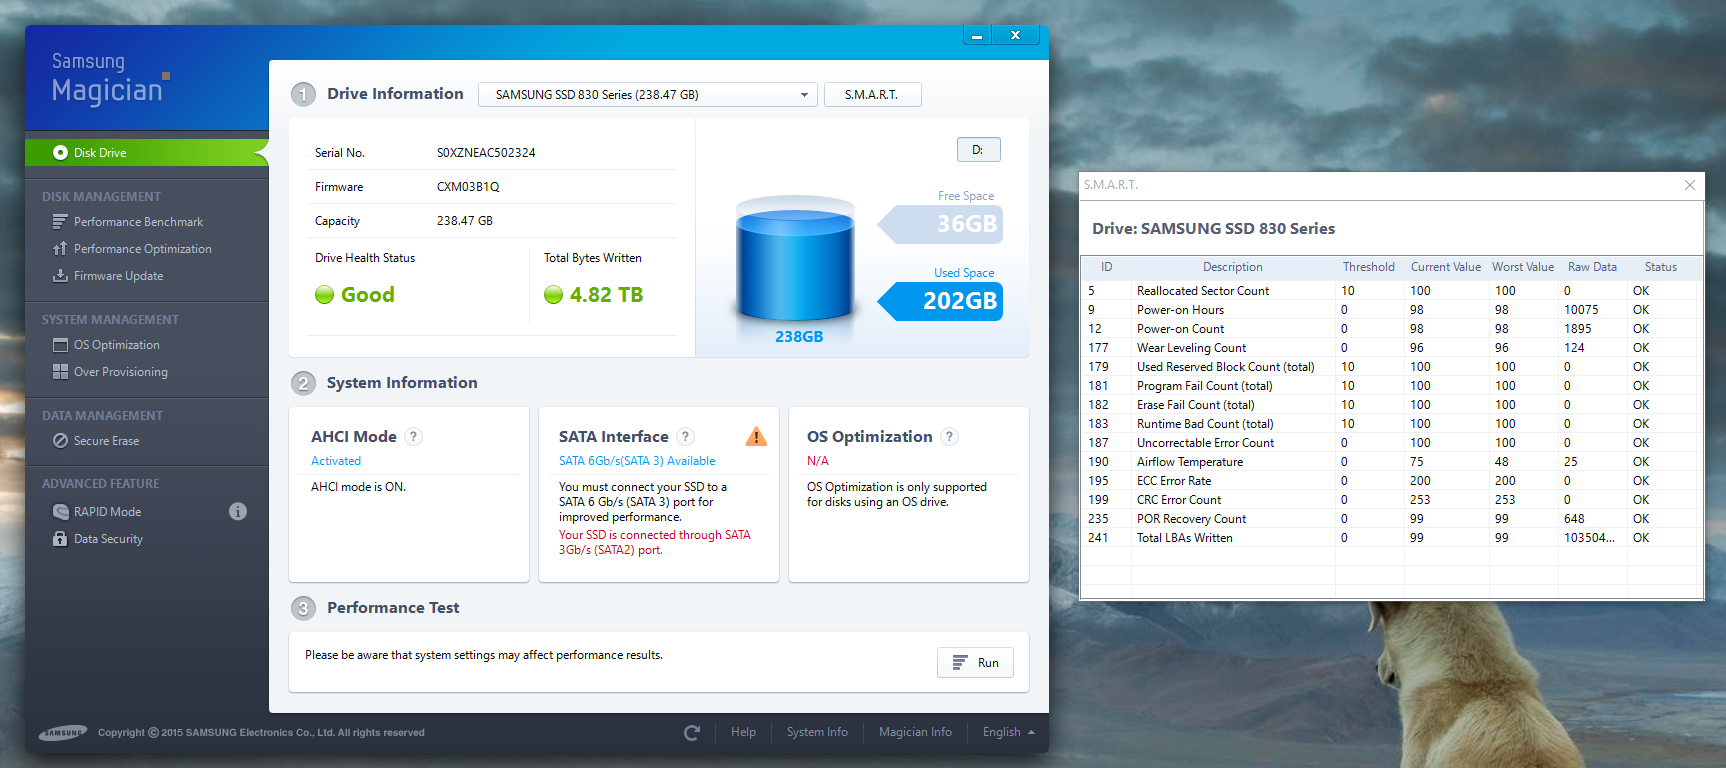This screenshot has width=1726, height=768.
Task: Click OS Optimization help question mark
Action: click(950, 437)
